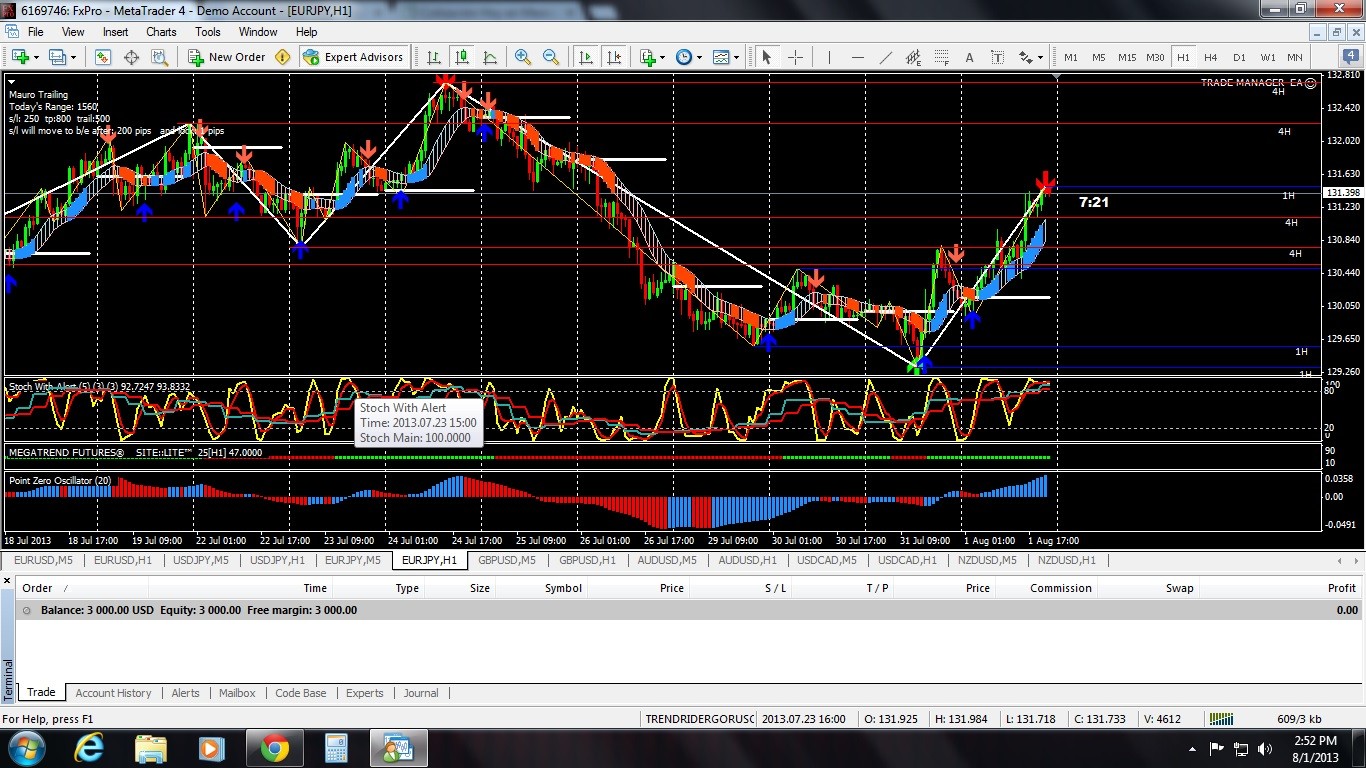Click the volume icon in system tray

coord(1267,748)
